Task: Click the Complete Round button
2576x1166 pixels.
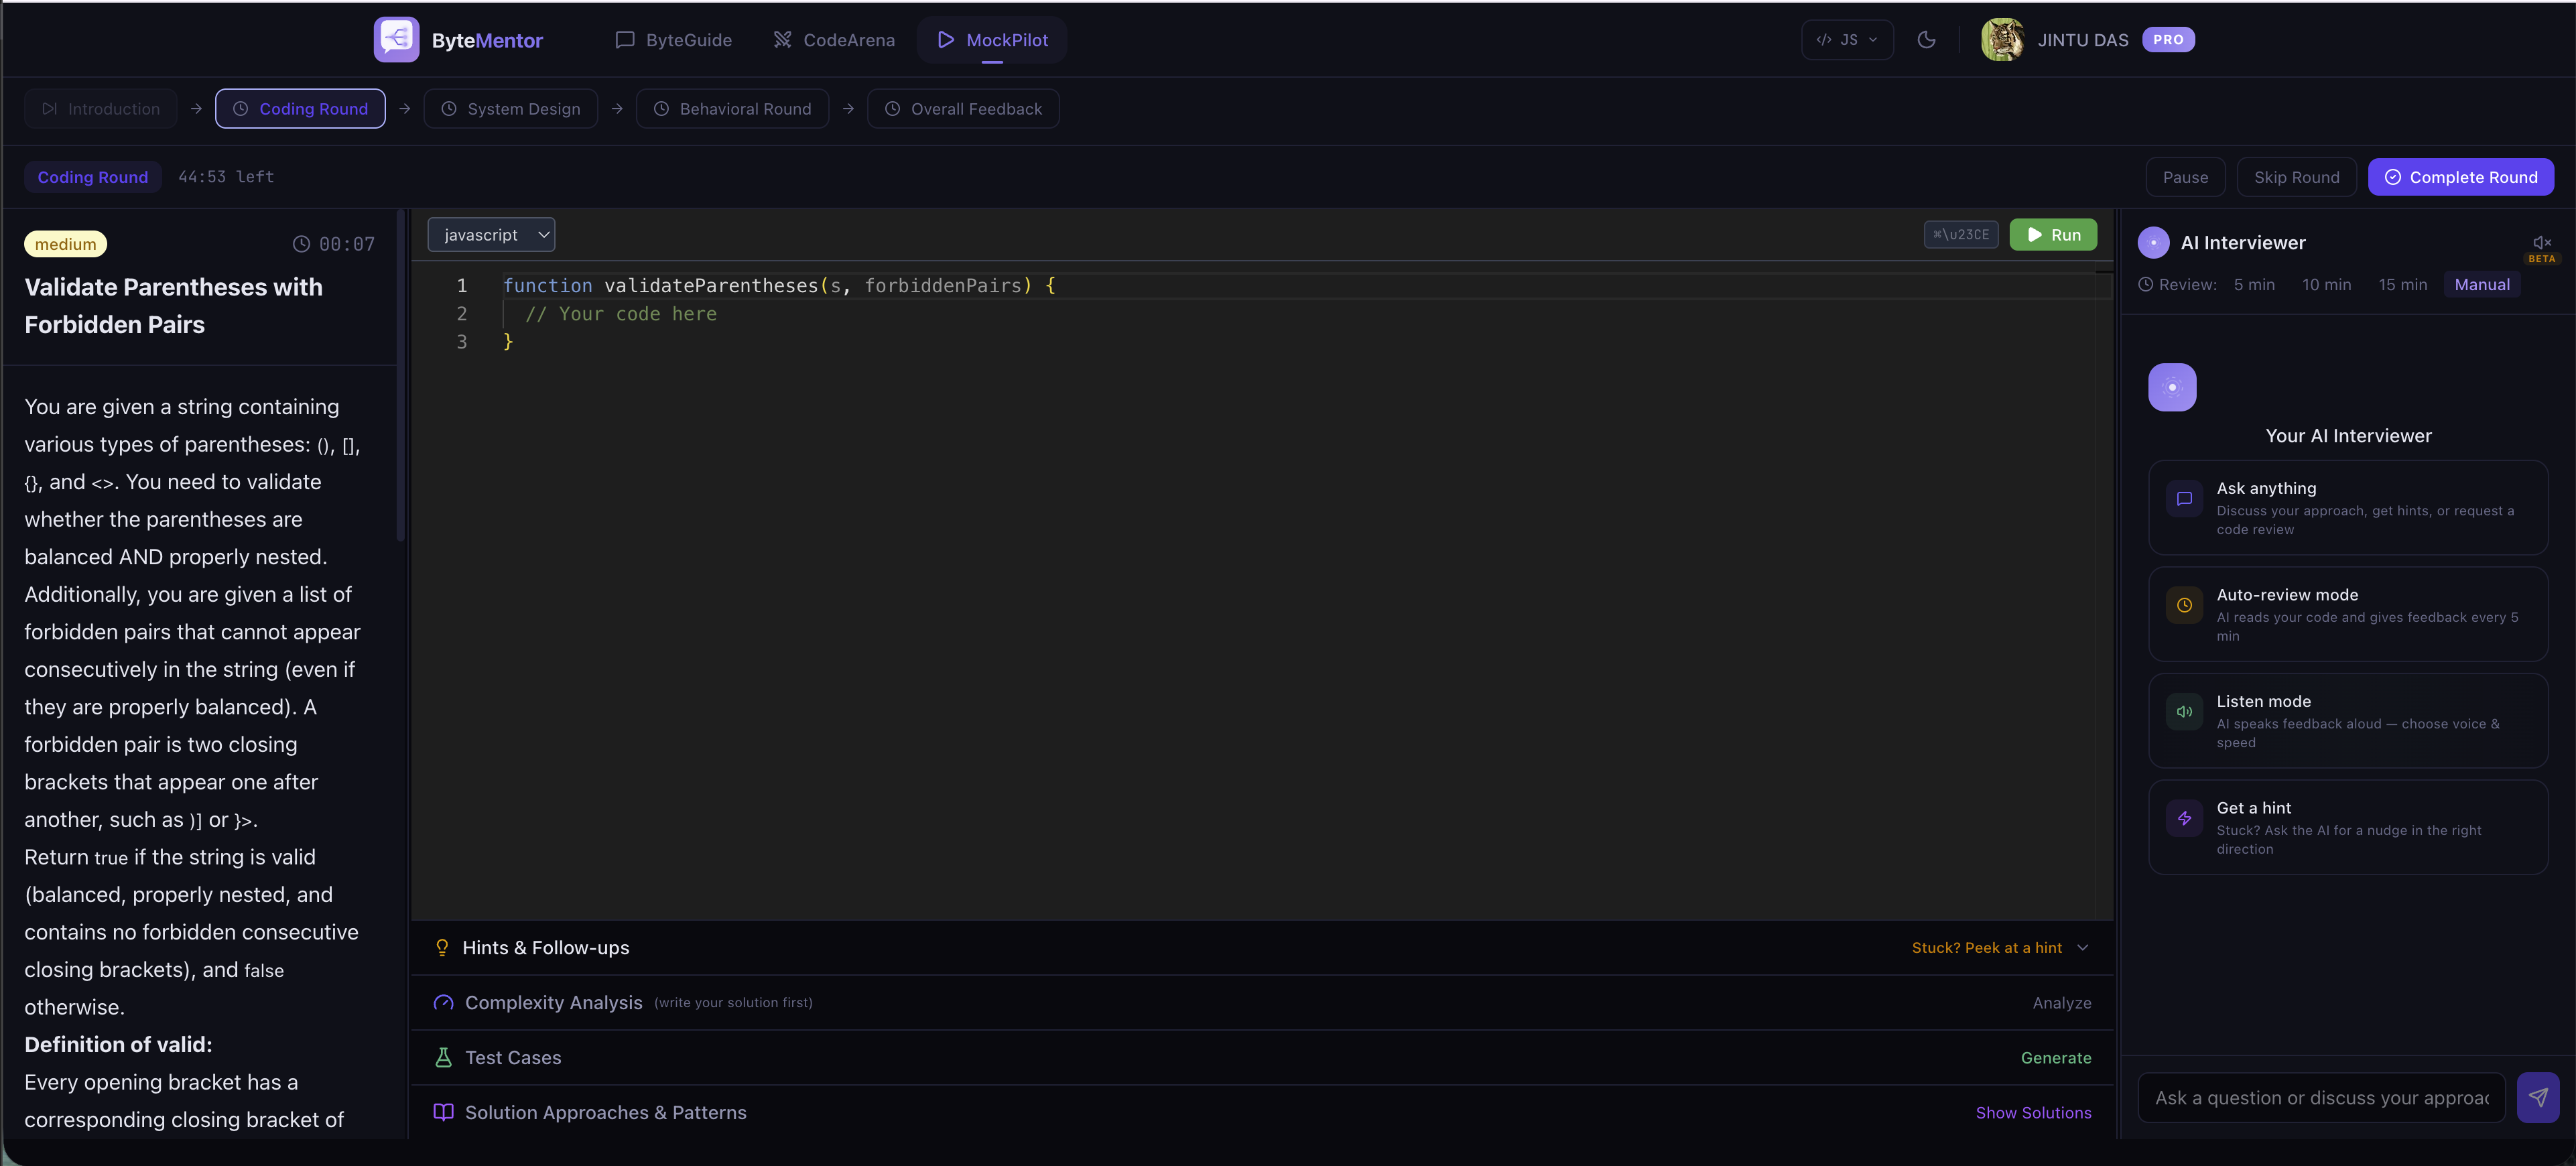Action: pos(2461,176)
